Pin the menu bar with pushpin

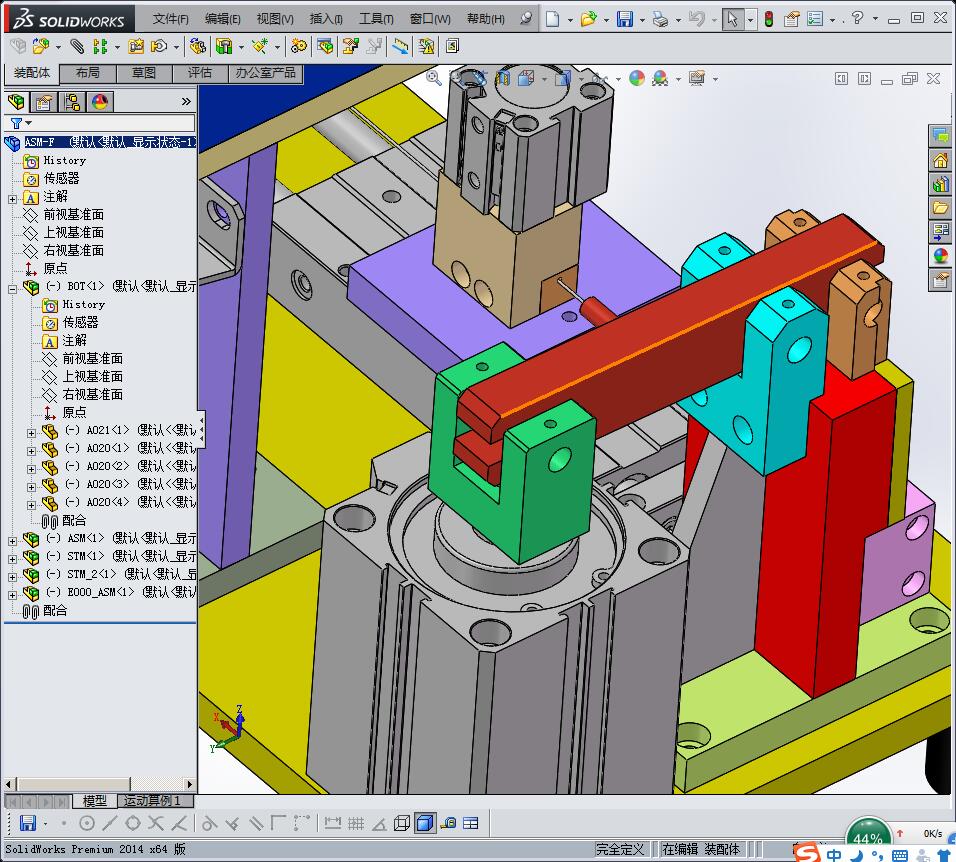coord(526,18)
